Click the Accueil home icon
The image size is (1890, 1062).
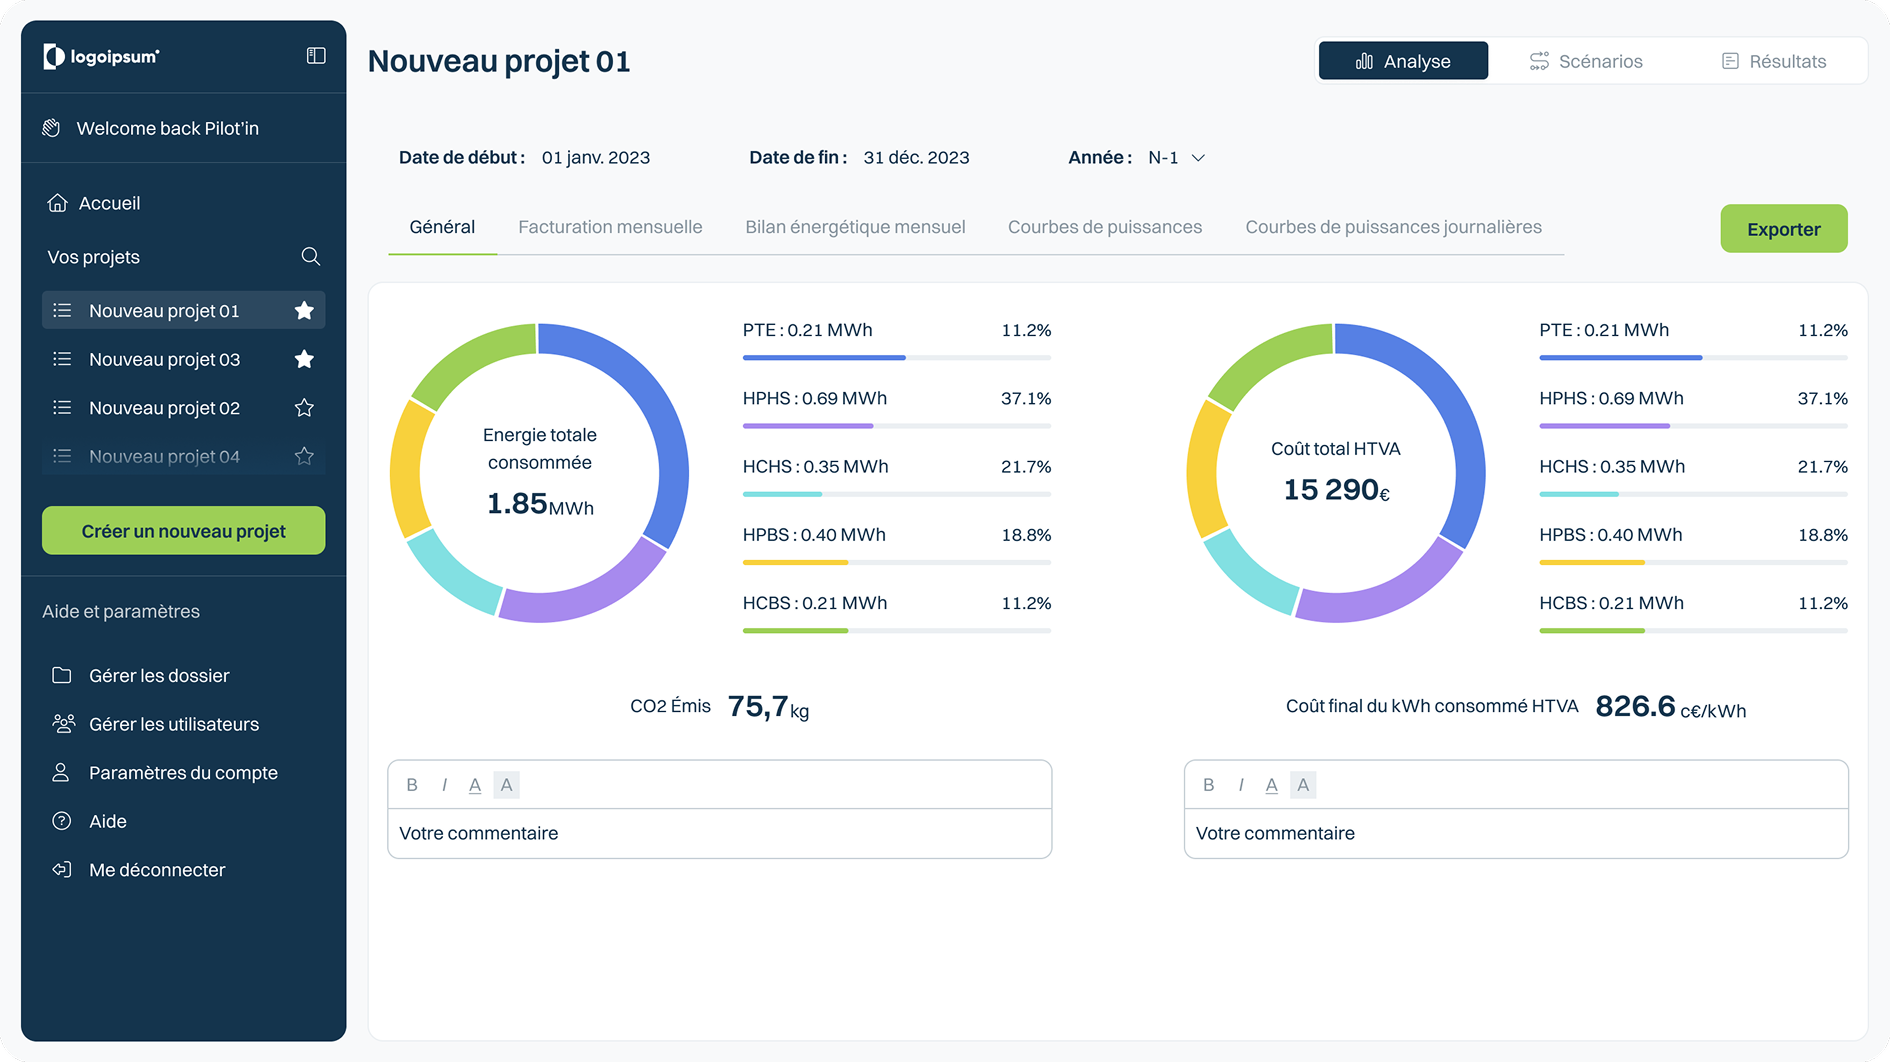click(x=57, y=203)
